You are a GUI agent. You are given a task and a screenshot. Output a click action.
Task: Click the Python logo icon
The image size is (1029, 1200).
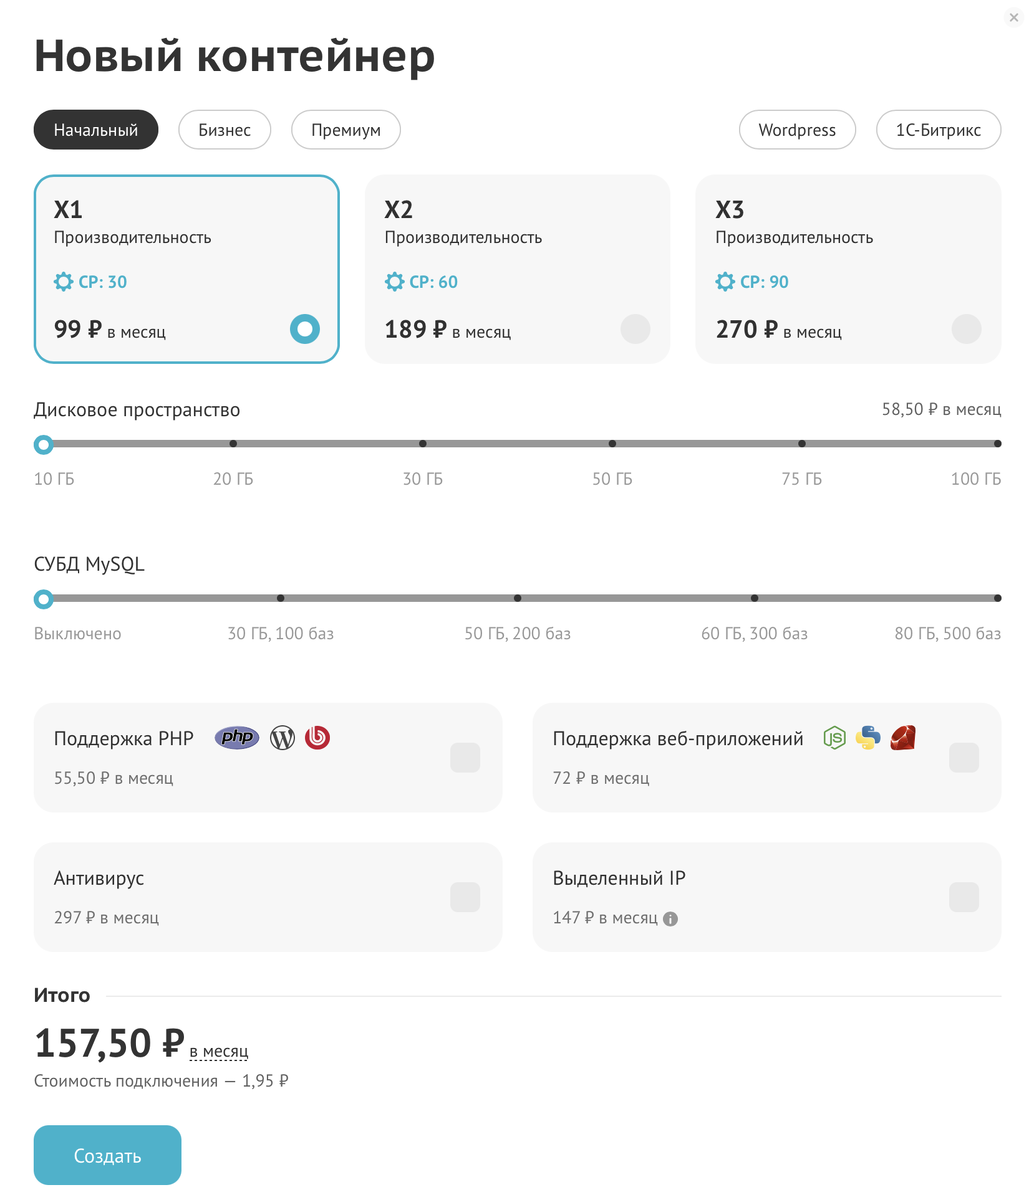tap(868, 738)
